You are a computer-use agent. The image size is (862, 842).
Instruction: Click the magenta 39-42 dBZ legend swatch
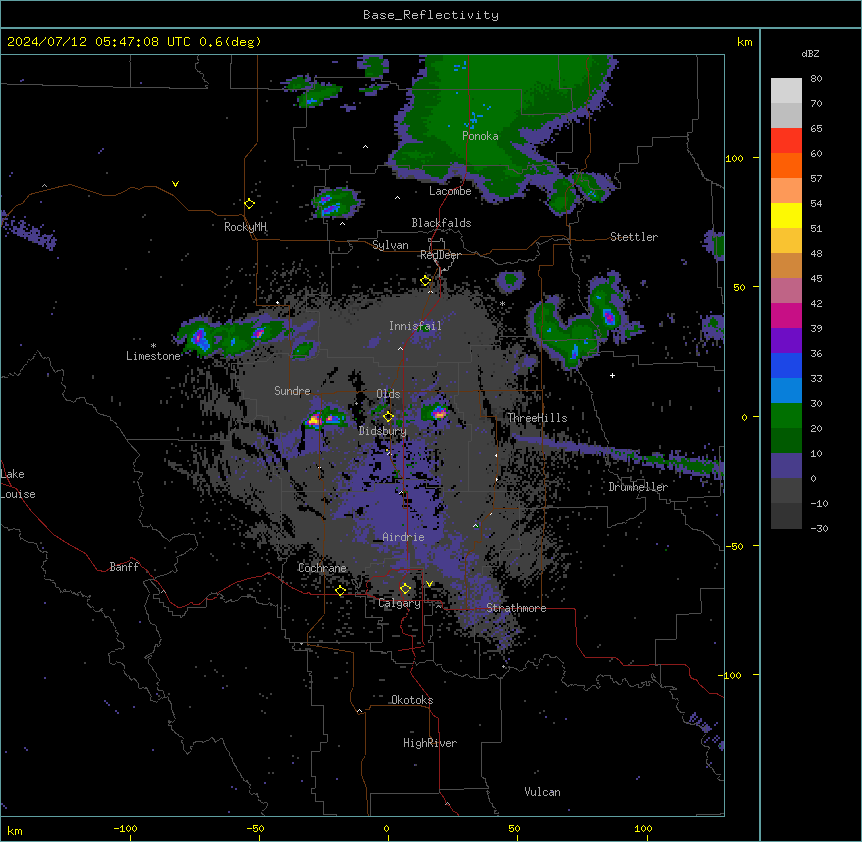pos(786,315)
